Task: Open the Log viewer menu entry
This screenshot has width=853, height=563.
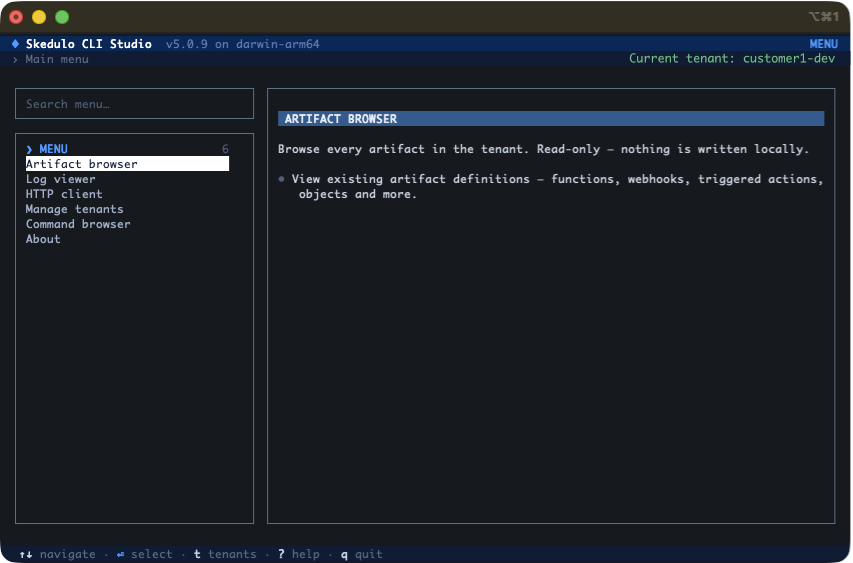Action: click(60, 179)
